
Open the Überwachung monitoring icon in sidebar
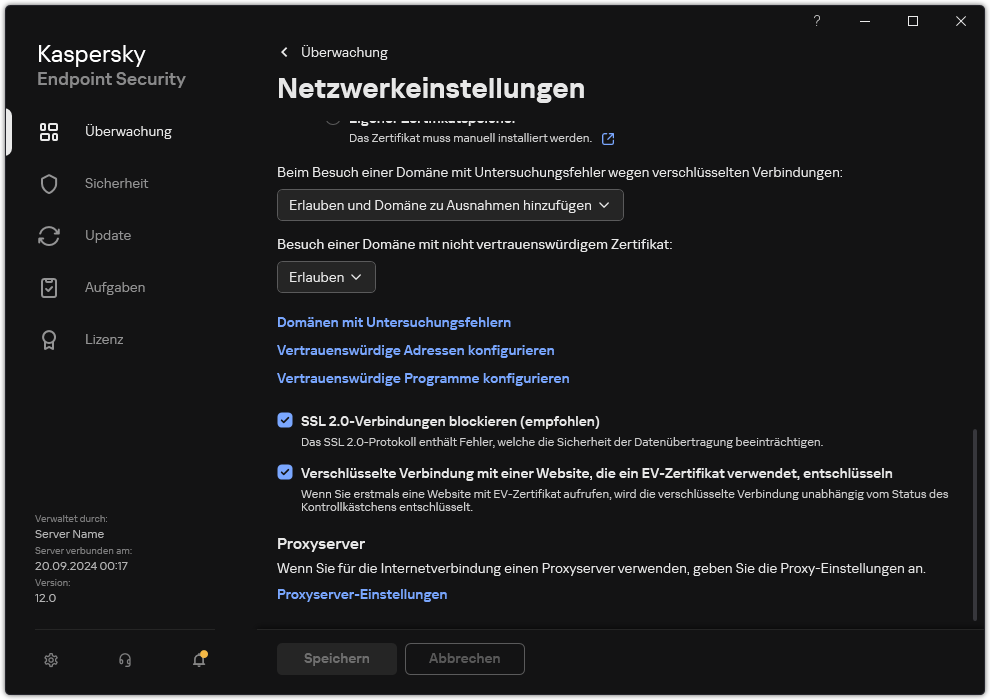[x=49, y=131]
